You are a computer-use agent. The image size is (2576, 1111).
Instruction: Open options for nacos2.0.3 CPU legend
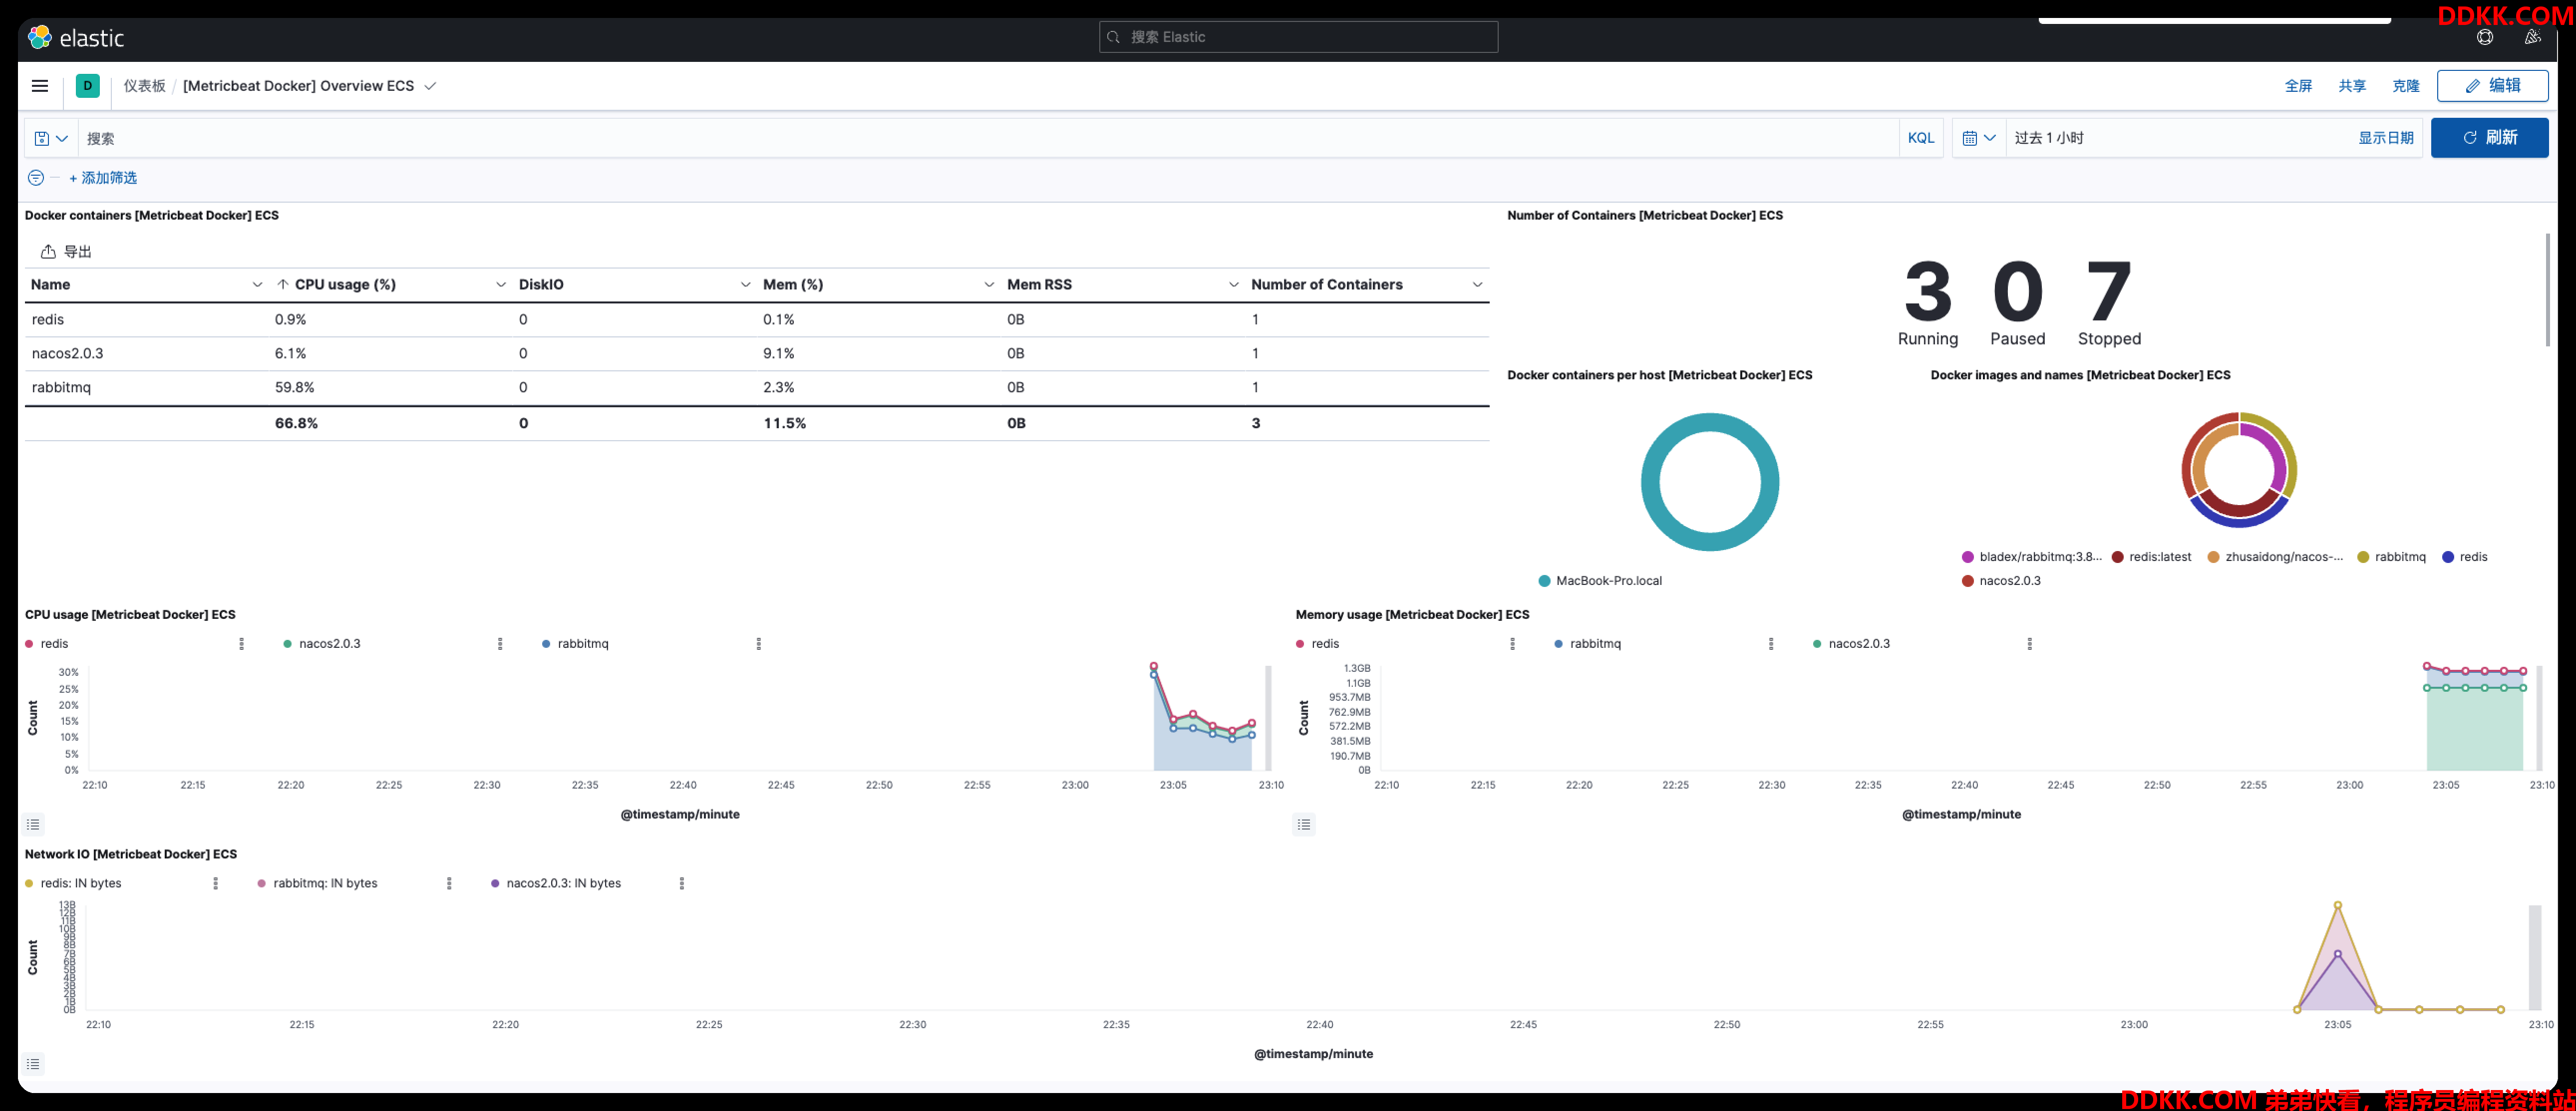(x=500, y=643)
